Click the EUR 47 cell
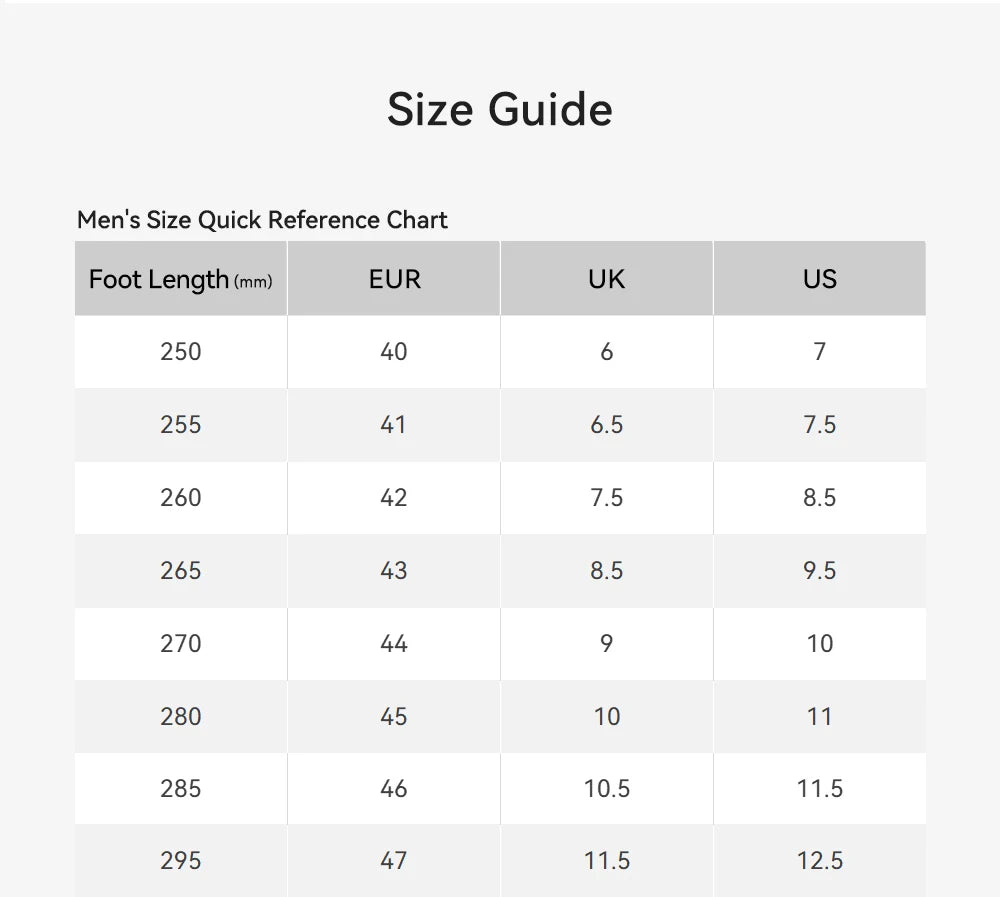1000x897 pixels. [394, 861]
